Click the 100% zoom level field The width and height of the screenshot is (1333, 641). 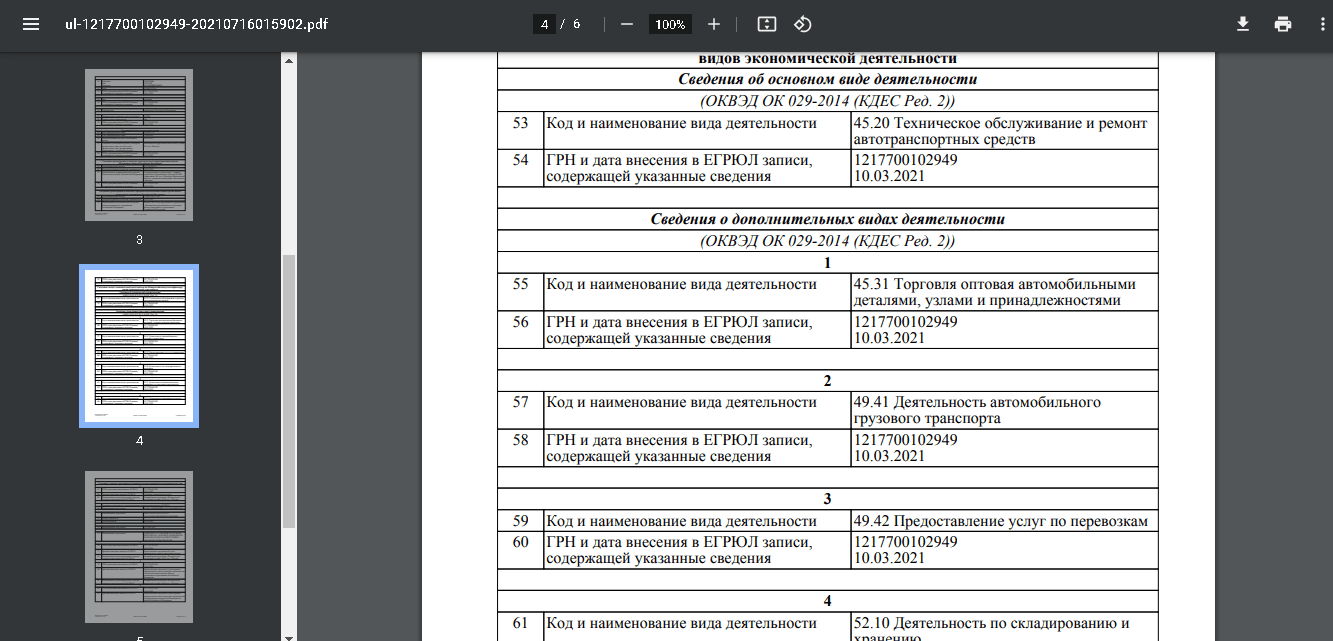(669, 24)
